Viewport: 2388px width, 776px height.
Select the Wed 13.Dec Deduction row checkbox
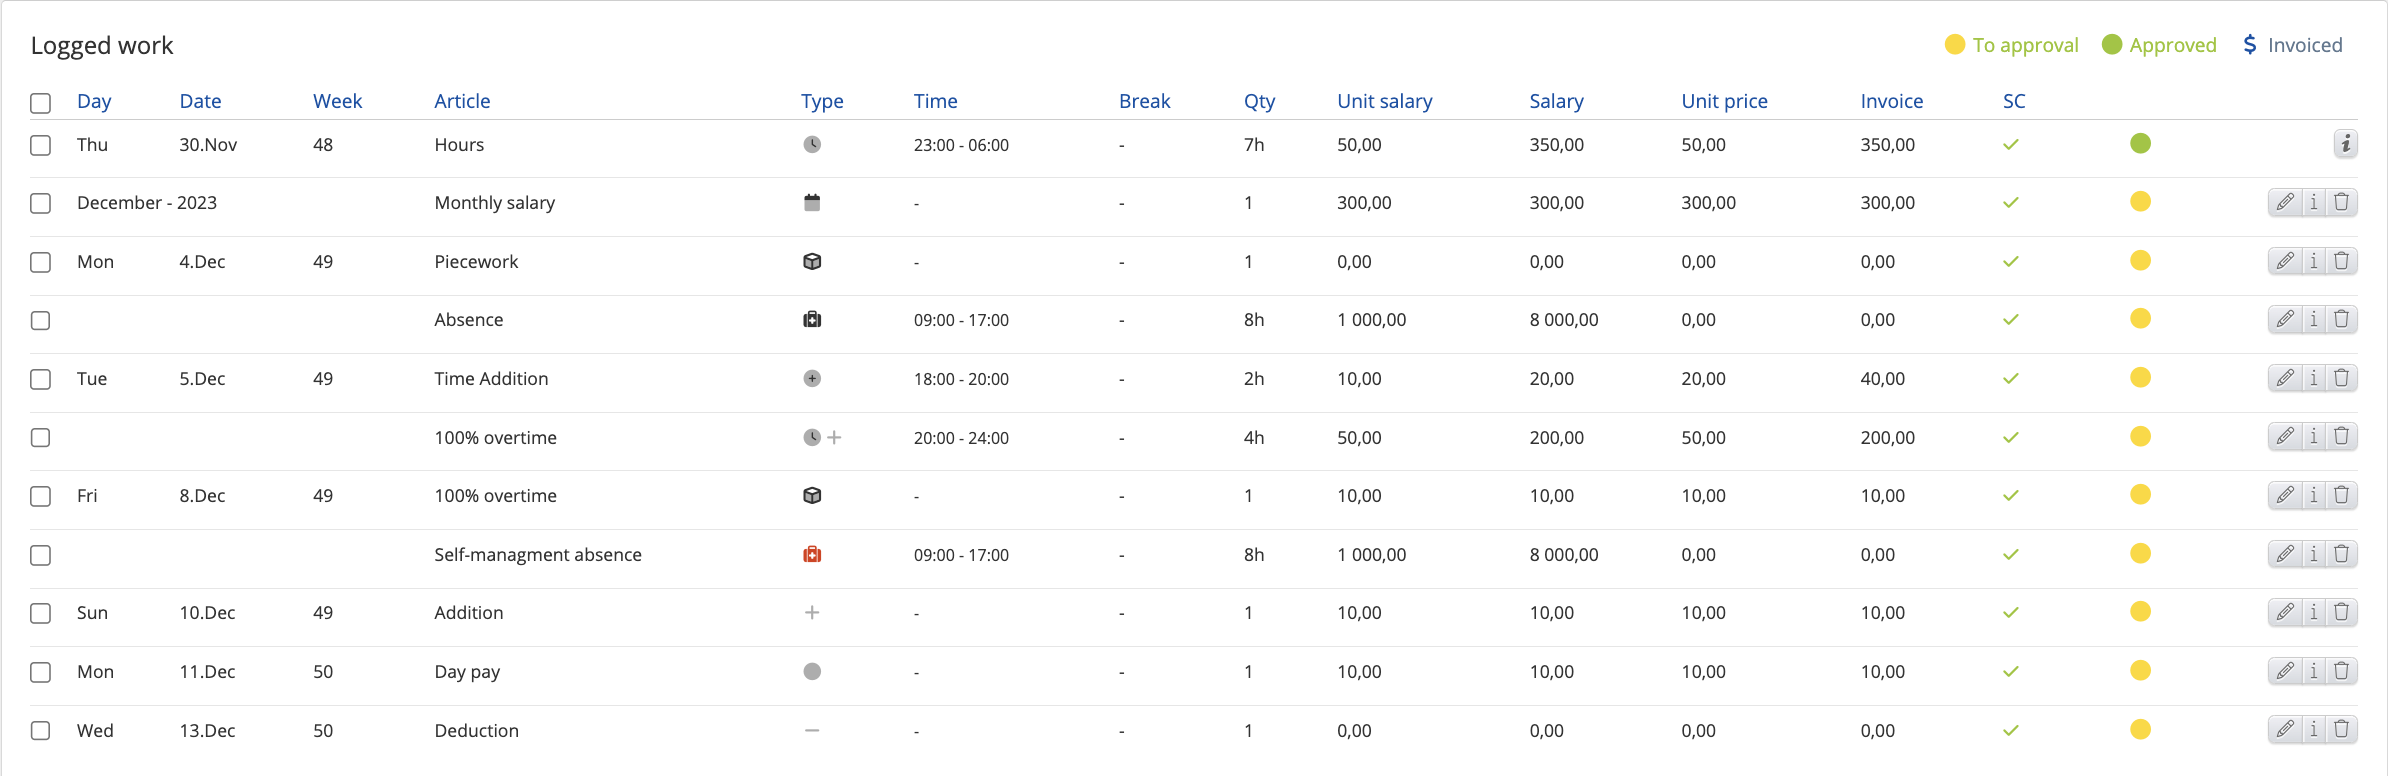tap(40, 730)
